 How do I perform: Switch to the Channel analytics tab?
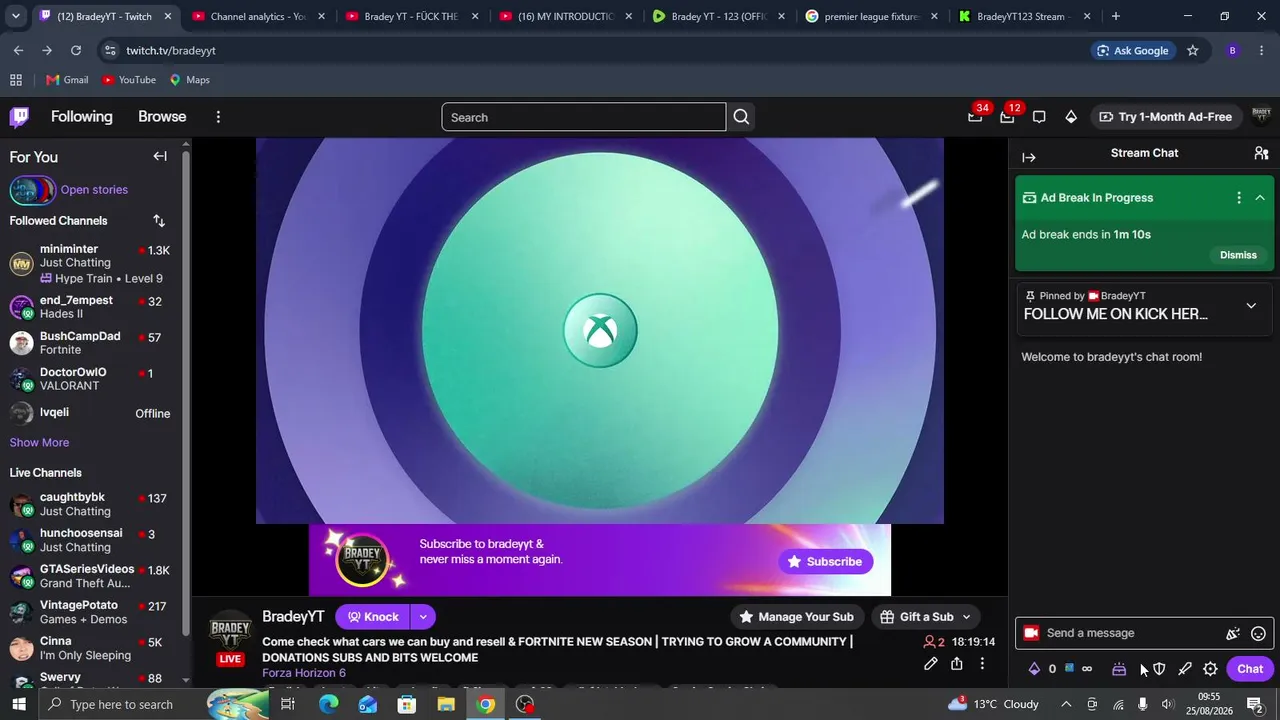[x=257, y=17]
